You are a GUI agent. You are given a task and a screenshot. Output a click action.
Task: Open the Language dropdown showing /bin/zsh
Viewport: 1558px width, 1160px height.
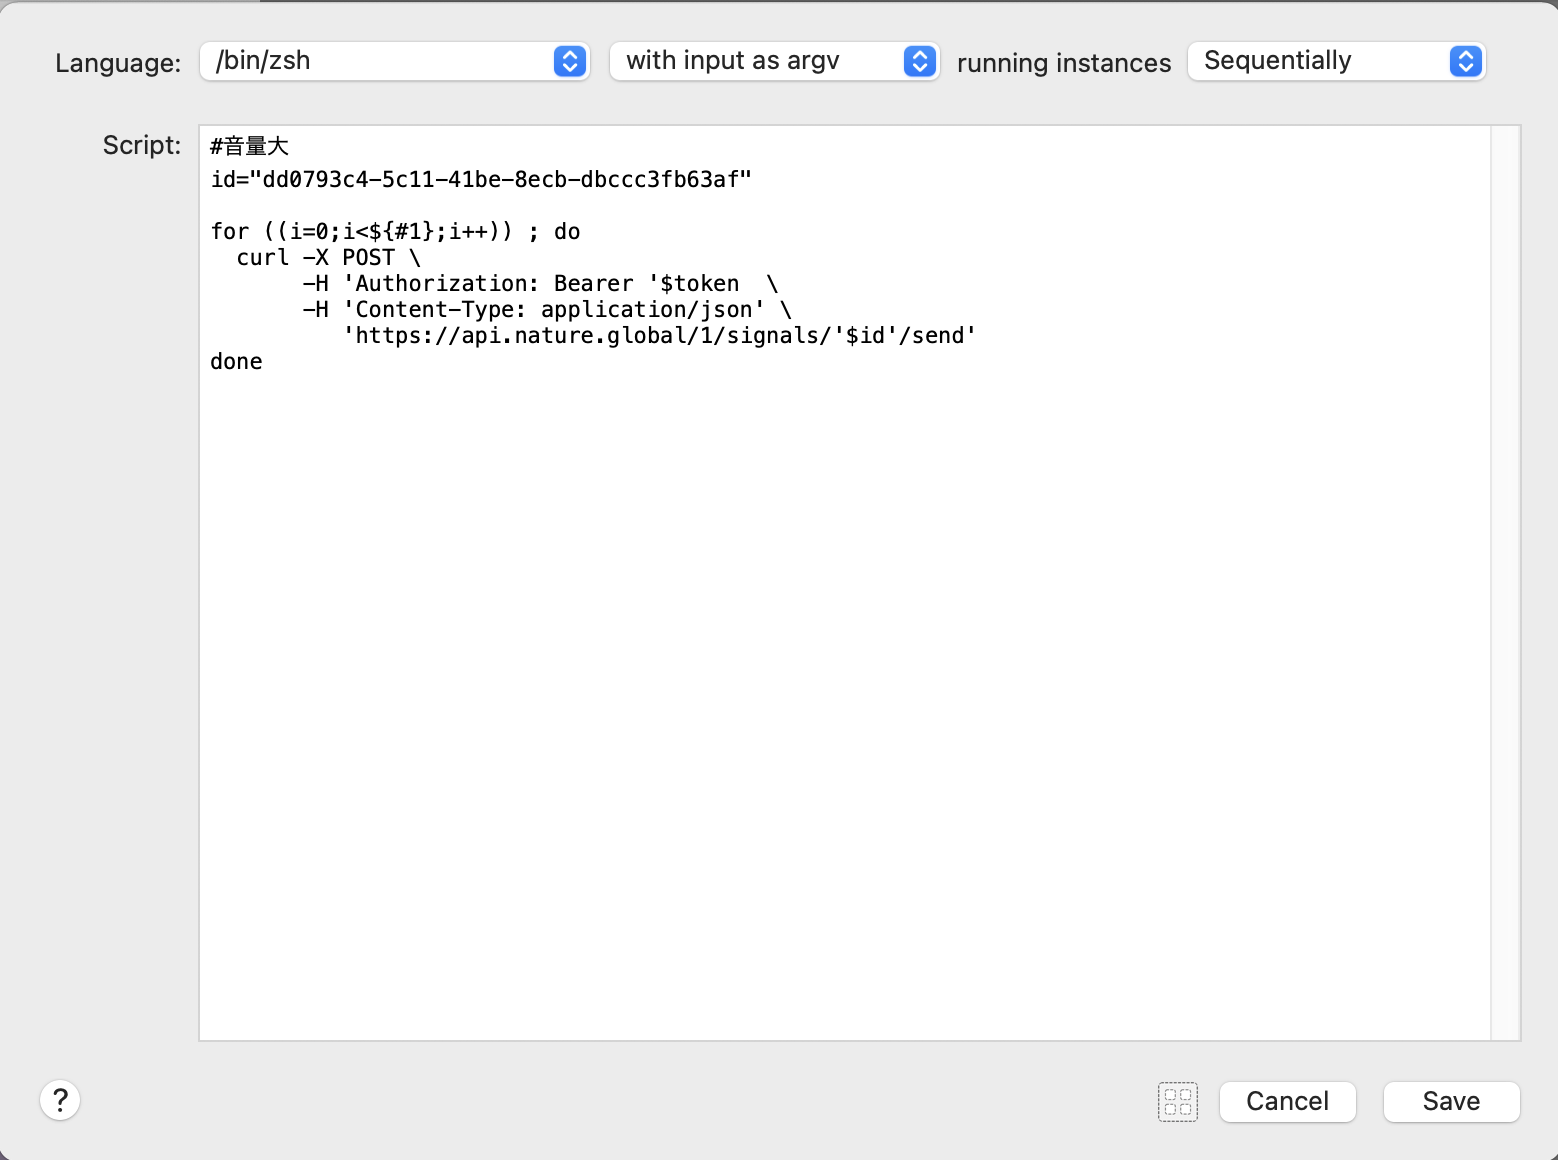(x=395, y=61)
